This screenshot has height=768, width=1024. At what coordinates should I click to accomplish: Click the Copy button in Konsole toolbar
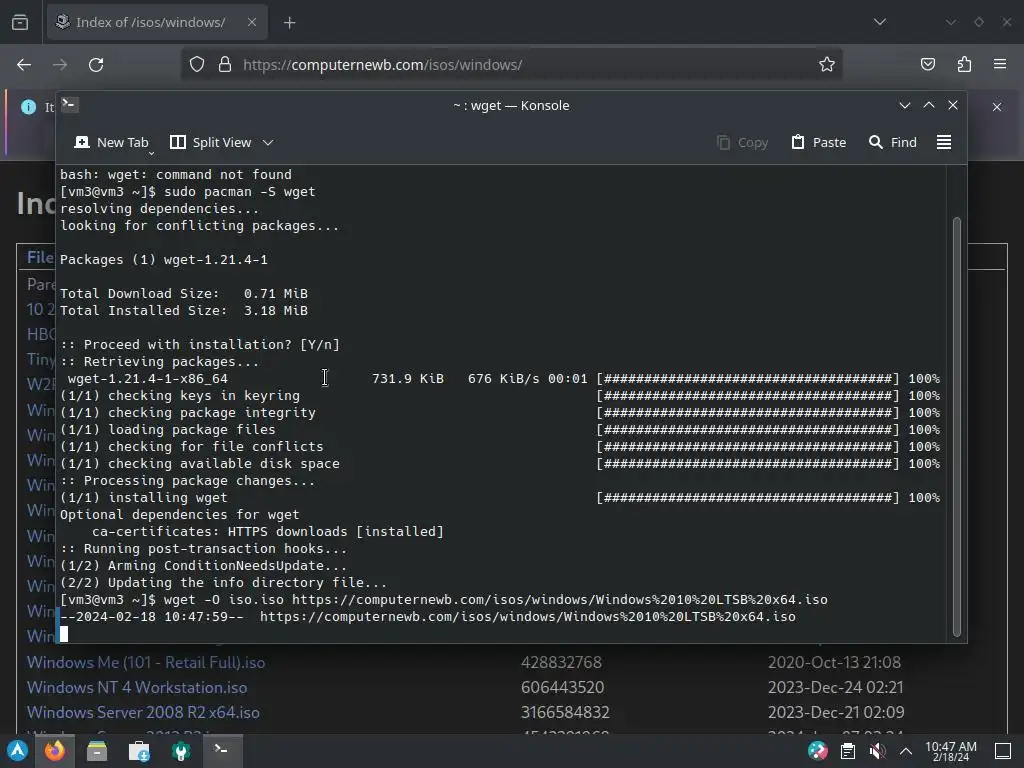(743, 142)
